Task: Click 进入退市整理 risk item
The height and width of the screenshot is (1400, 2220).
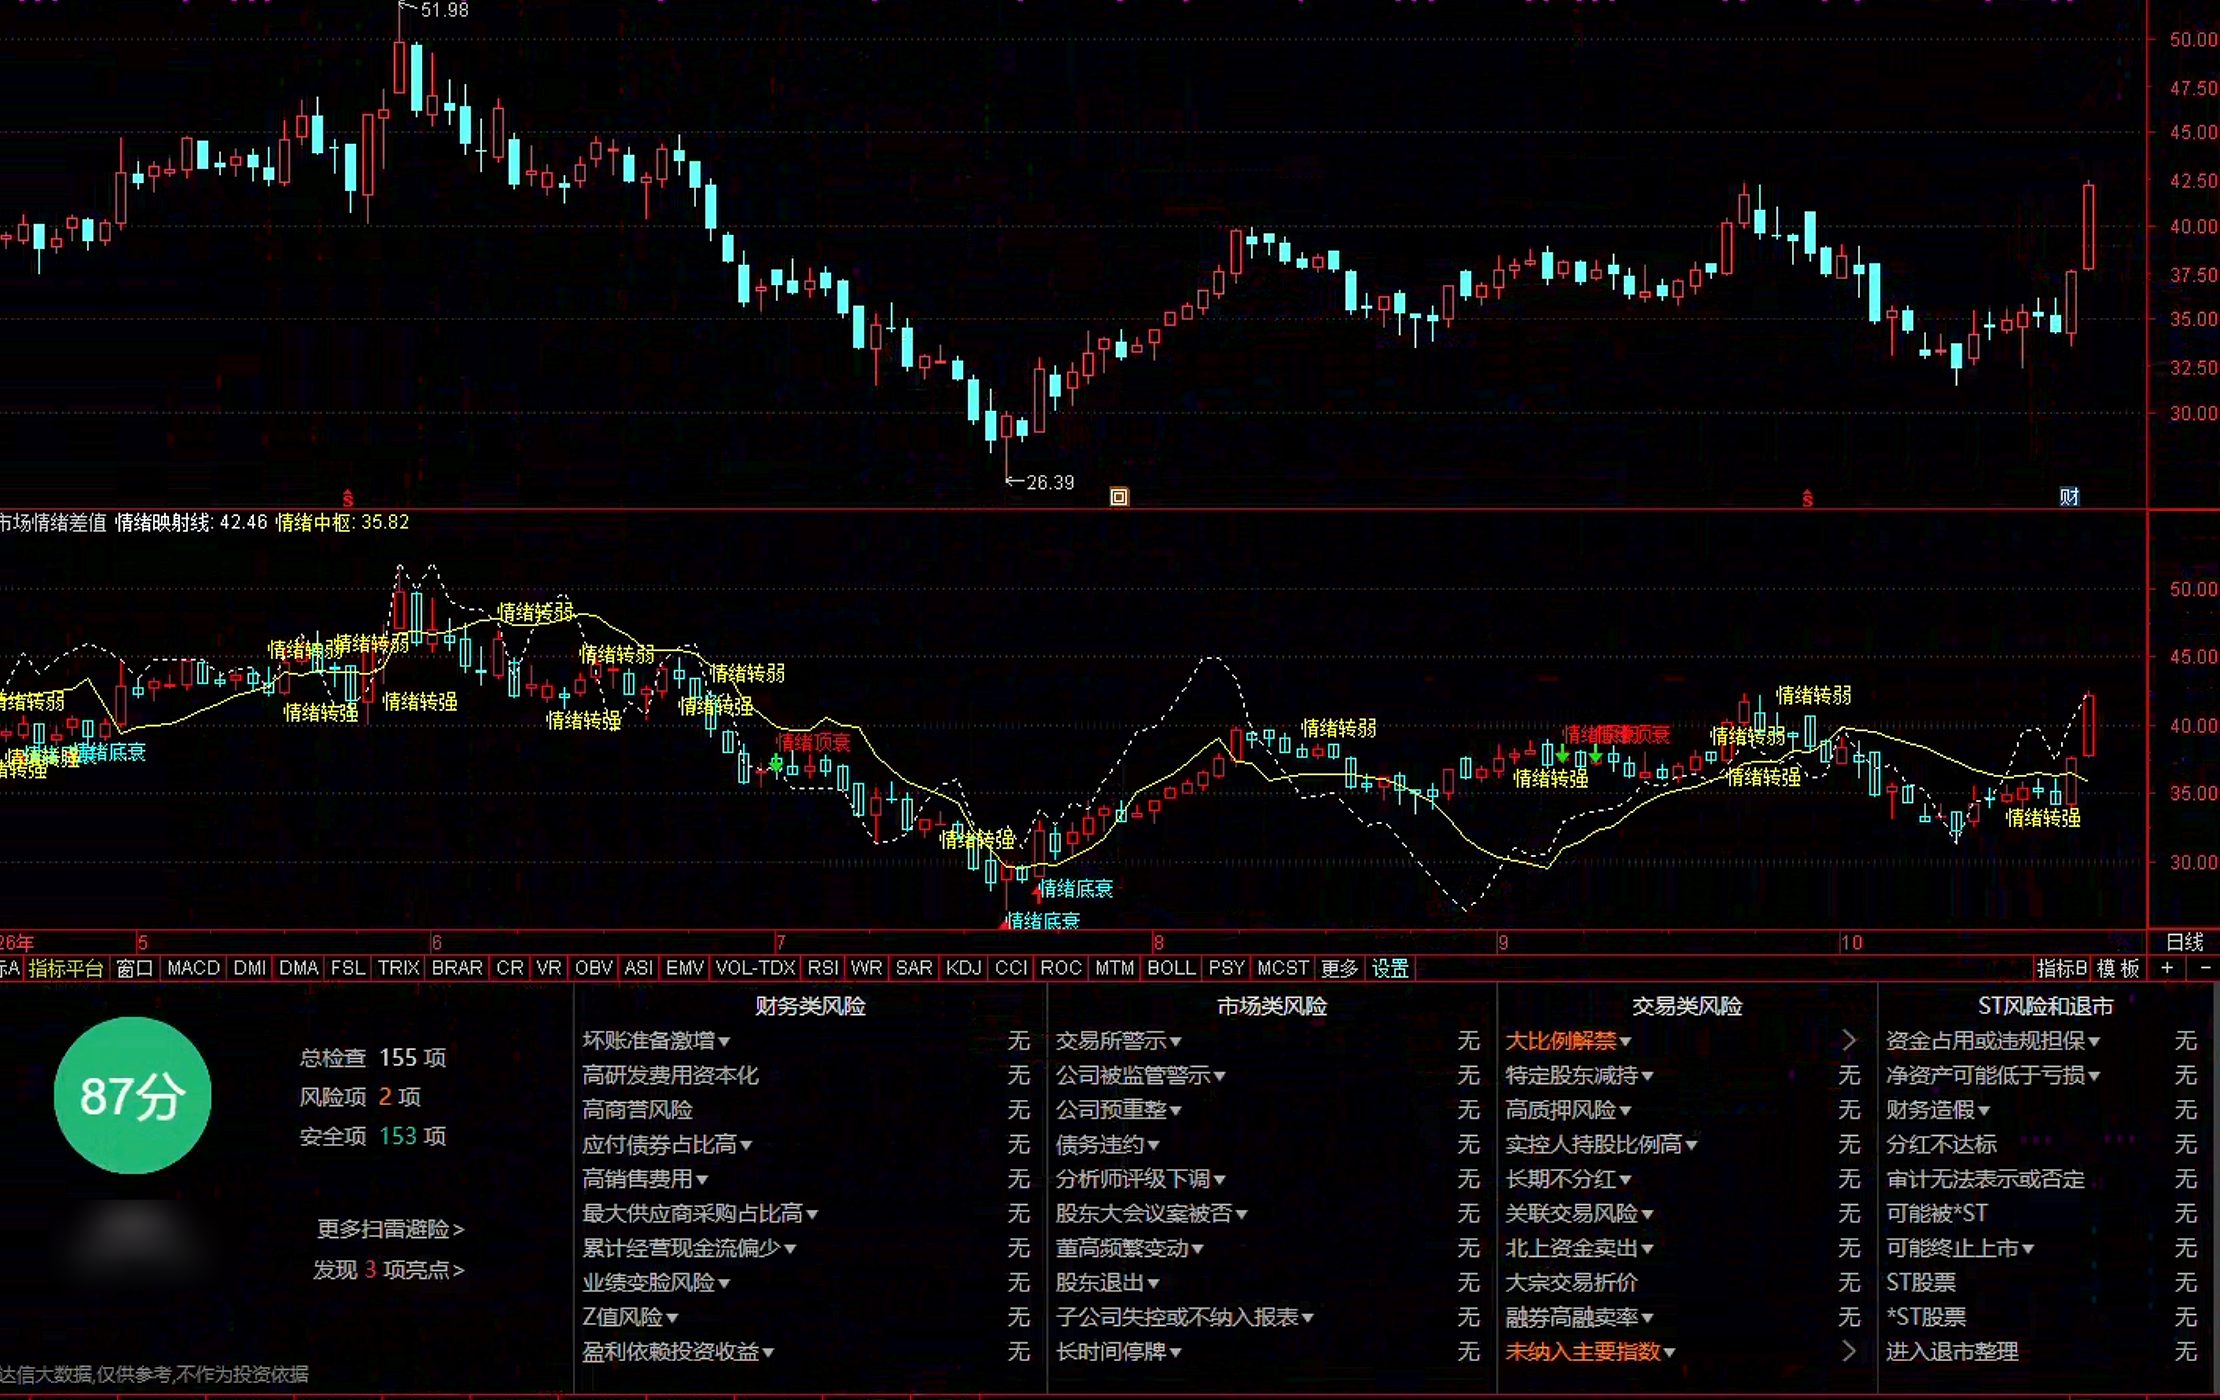Action: click(x=1952, y=1352)
